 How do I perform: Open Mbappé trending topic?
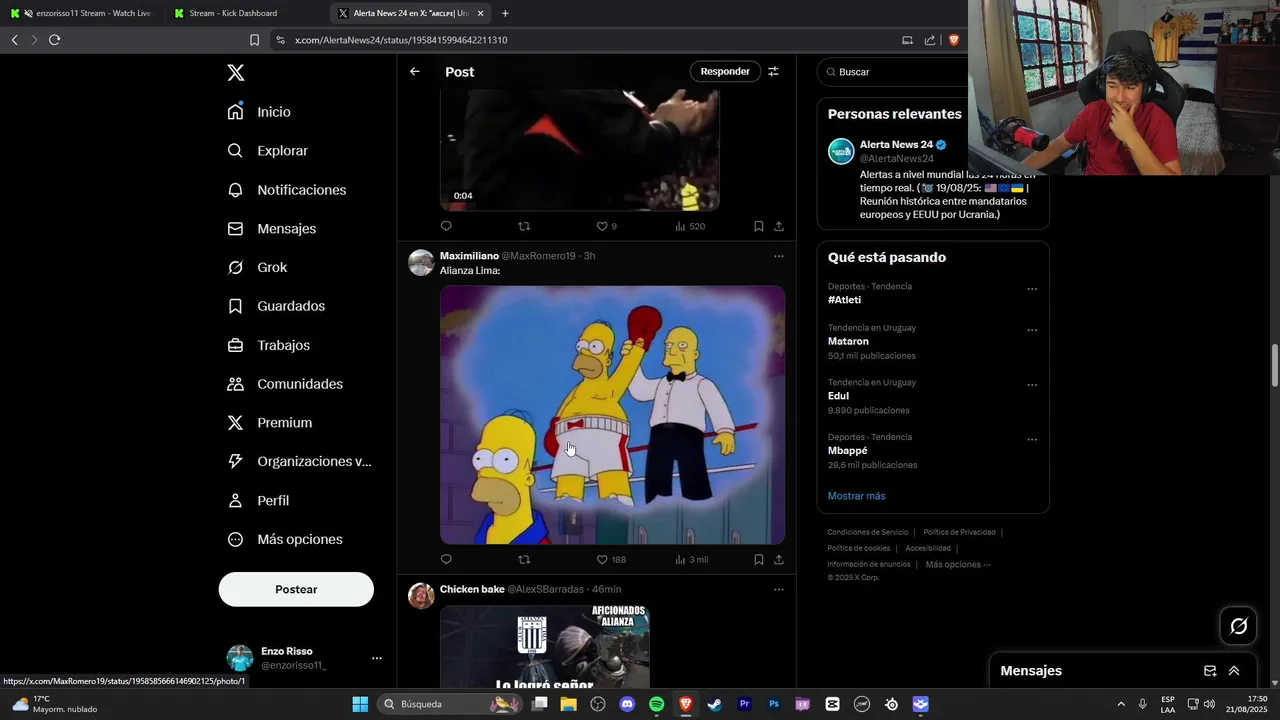[x=847, y=451]
